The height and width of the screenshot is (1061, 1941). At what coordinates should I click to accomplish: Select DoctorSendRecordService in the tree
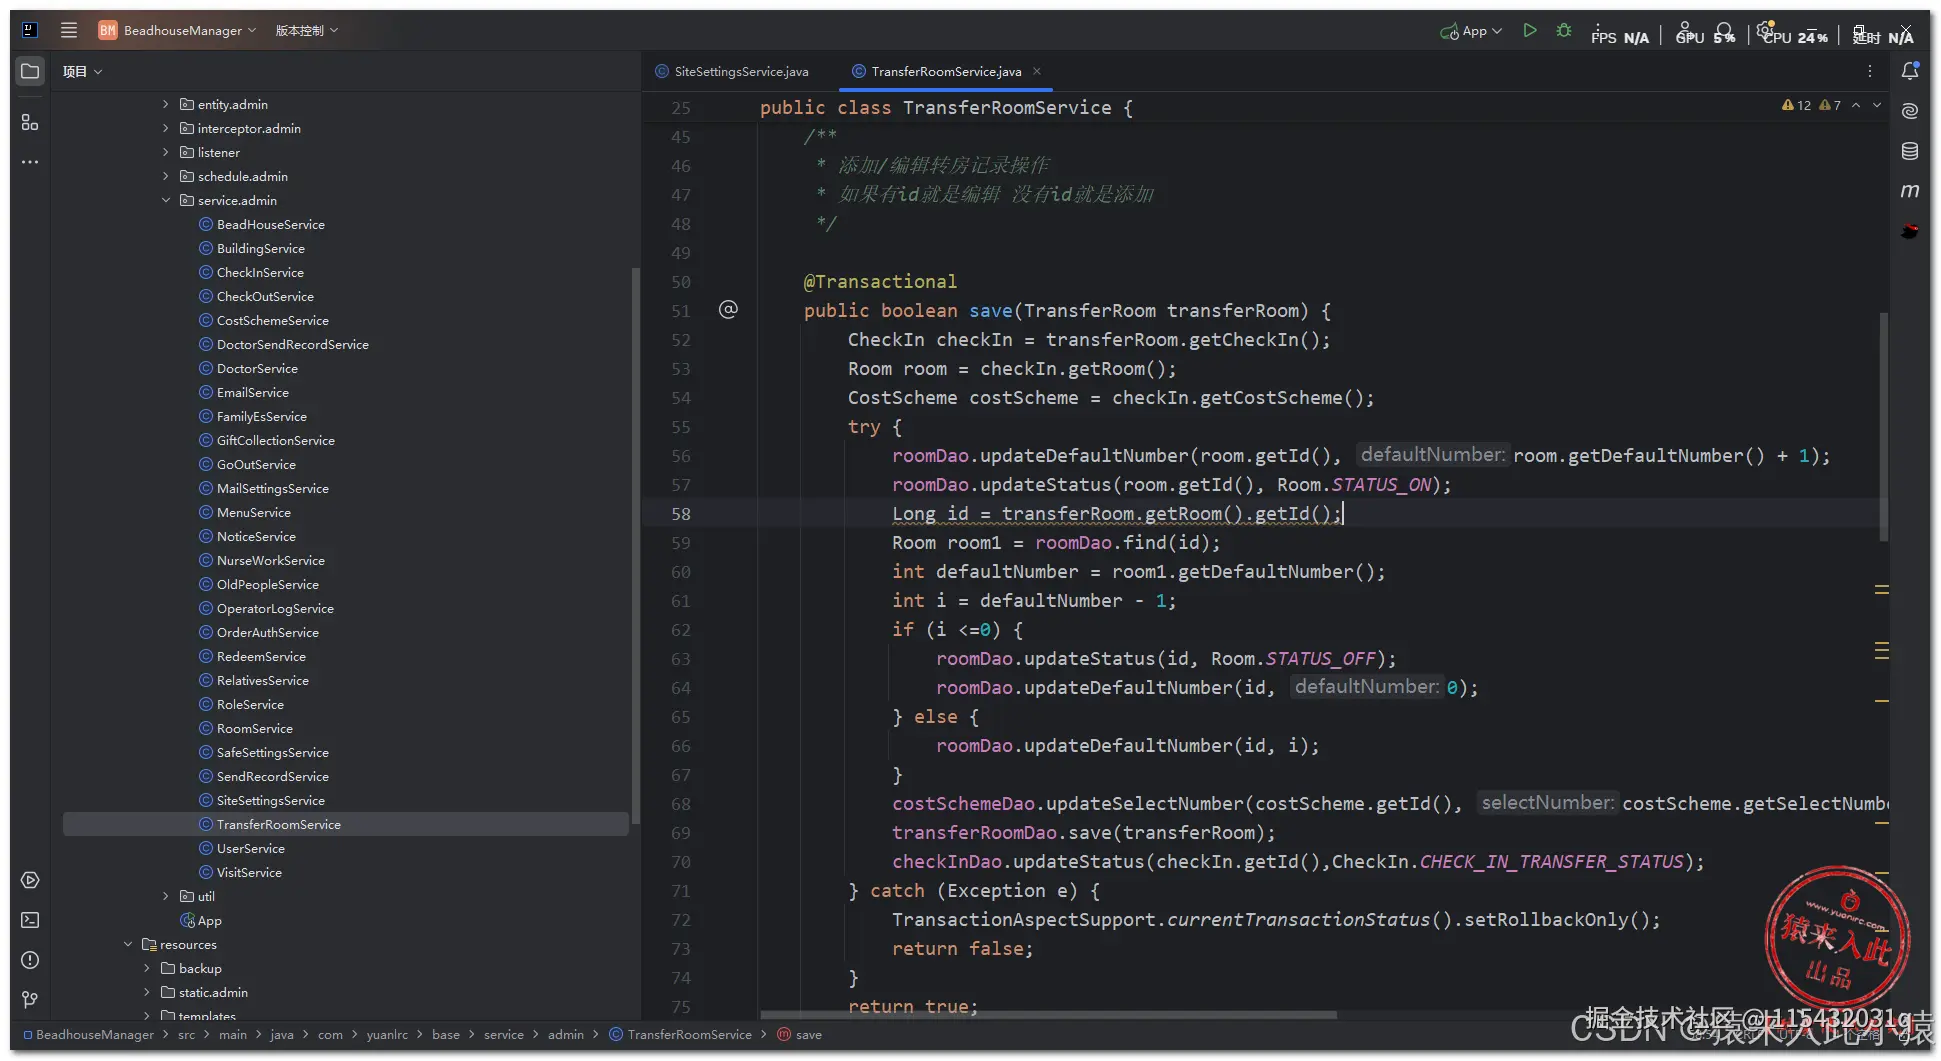click(x=284, y=344)
